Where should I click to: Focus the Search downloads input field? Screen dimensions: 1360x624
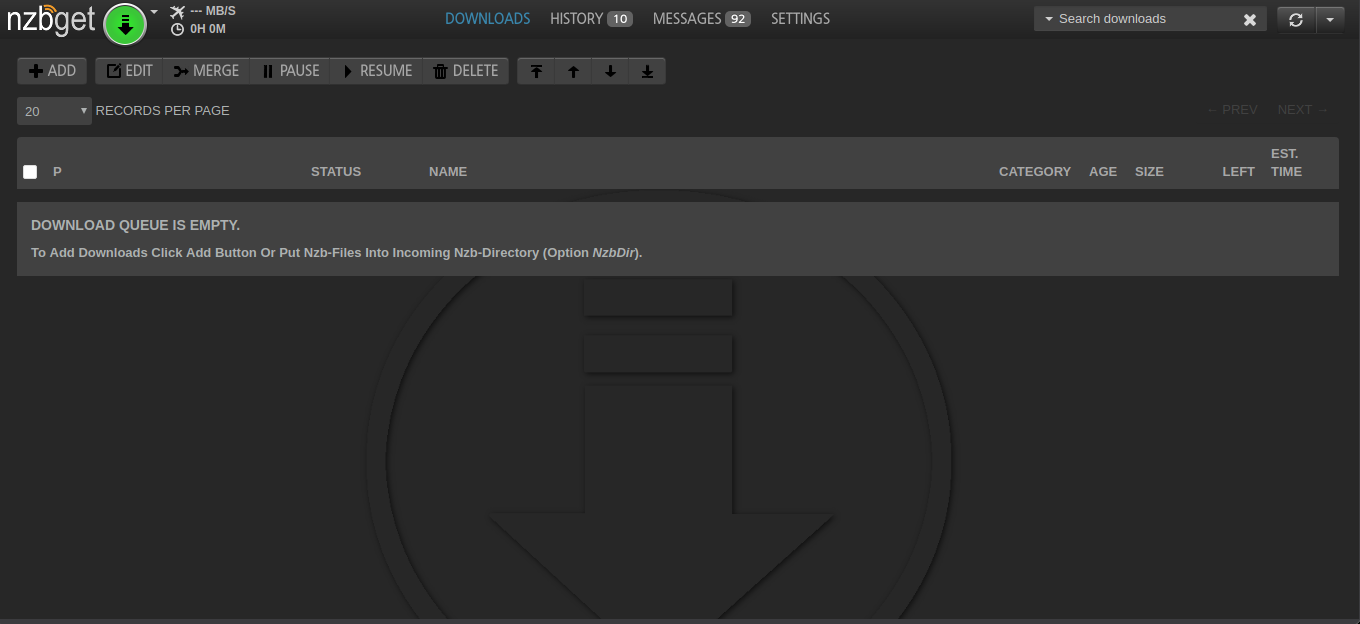pos(1140,19)
